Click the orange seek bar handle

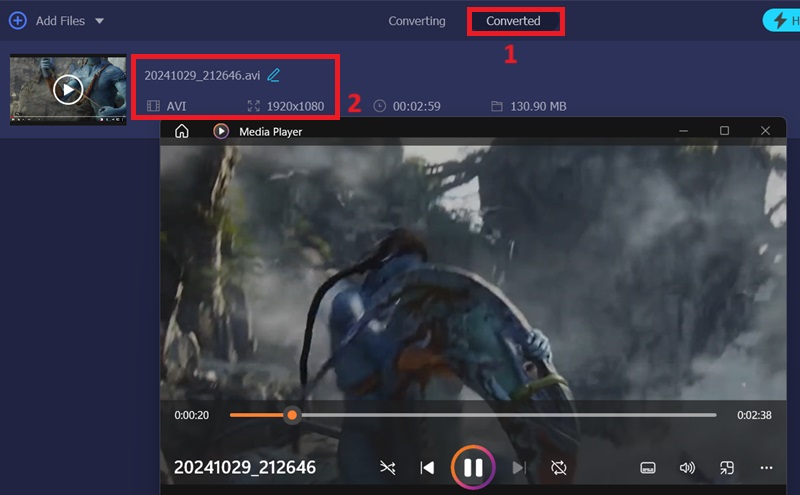coord(292,415)
